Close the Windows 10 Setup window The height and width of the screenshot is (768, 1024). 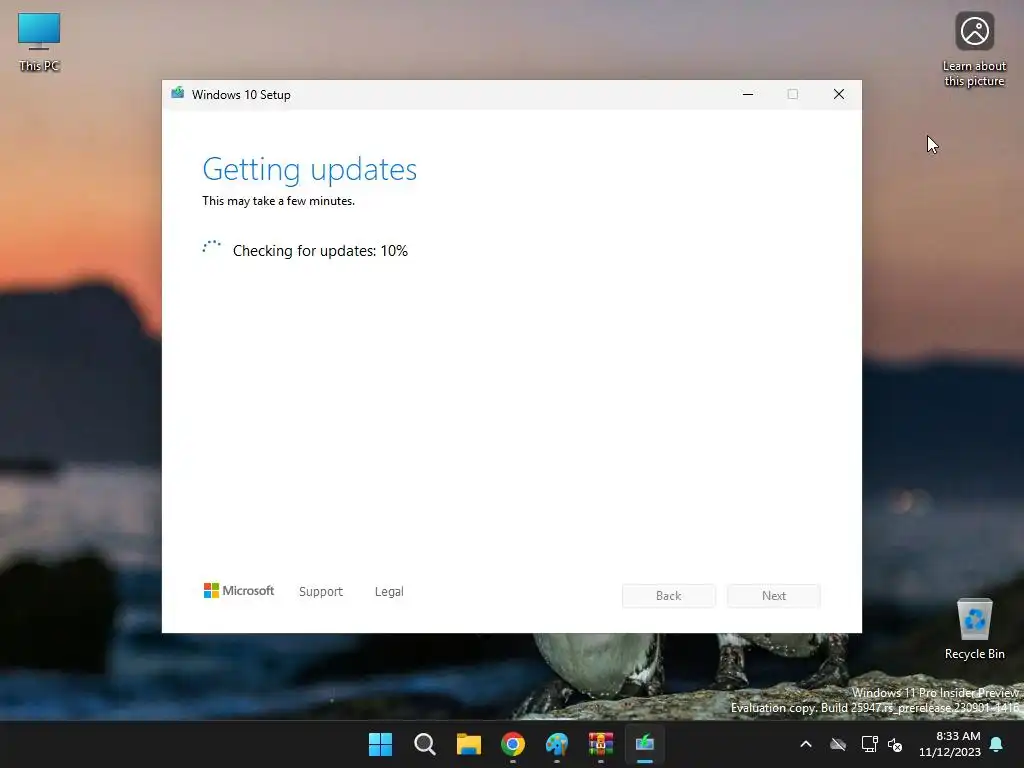coord(839,94)
